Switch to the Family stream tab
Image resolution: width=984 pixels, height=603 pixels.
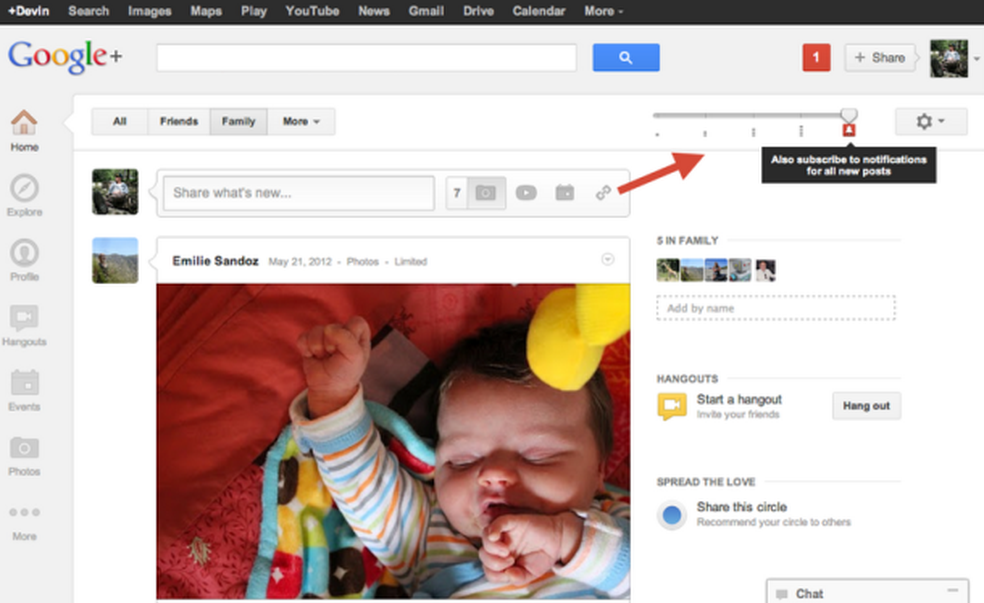(x=238, y=121)
